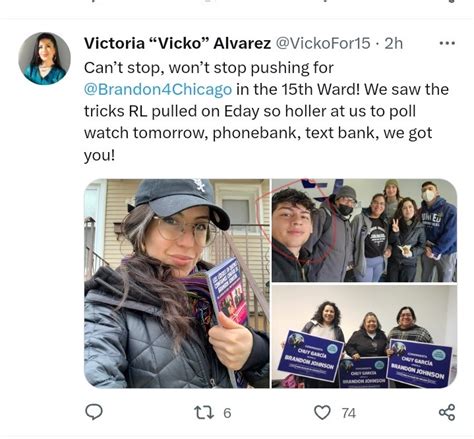Viewport: 474px width, 439px height.
Task: Enlarge the group photo with peace sign
Action: point(364,230)
